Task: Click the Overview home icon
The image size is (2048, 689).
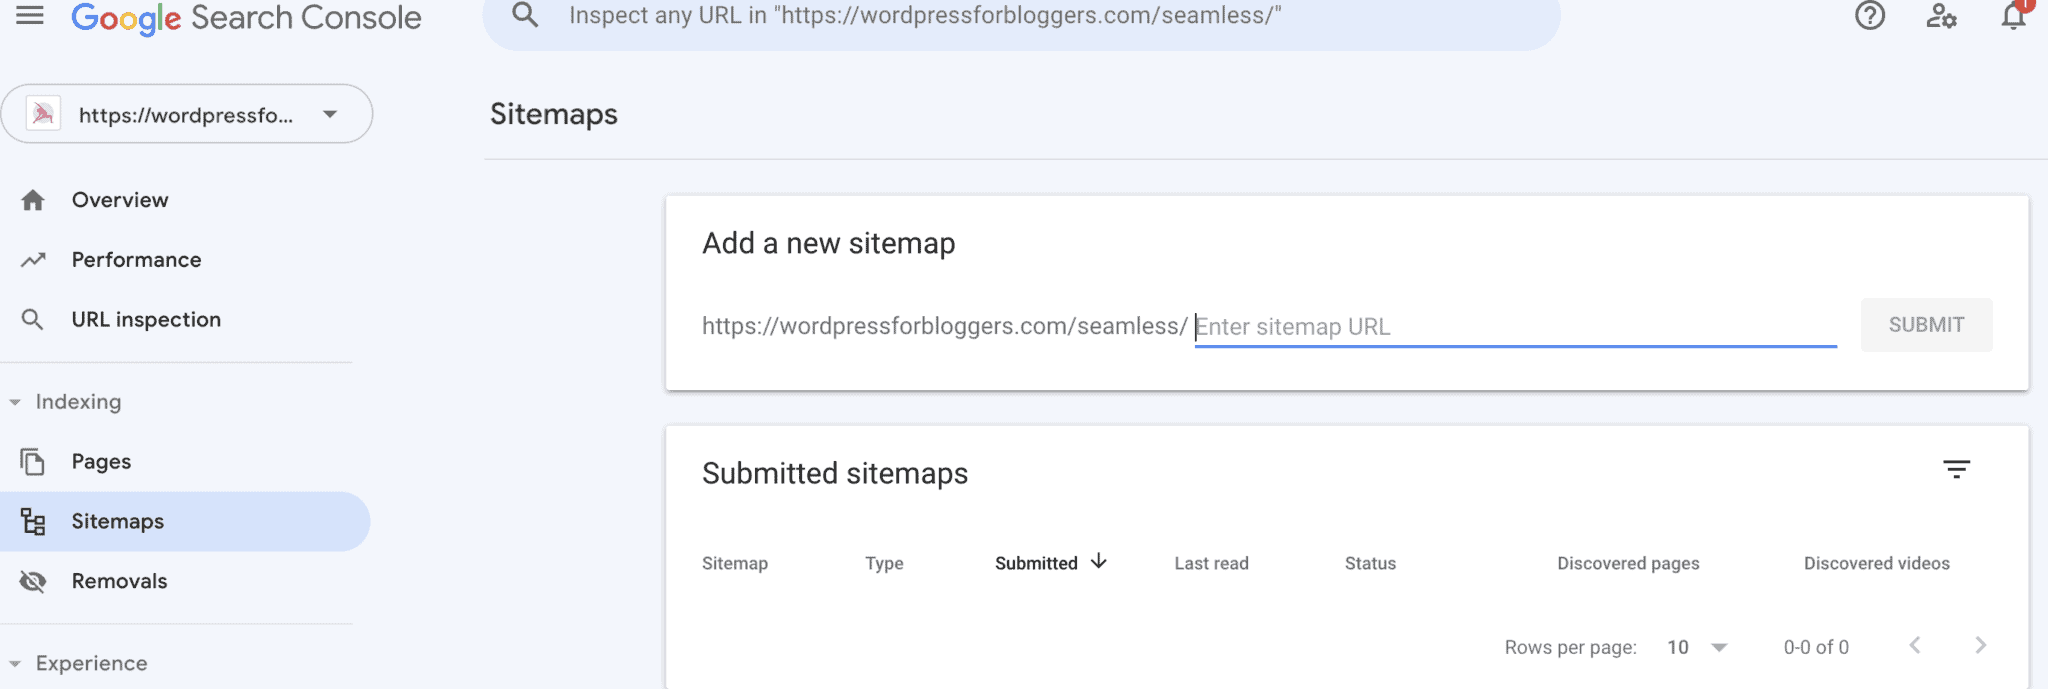Action: pyautogui.click(x=33, y=199)
